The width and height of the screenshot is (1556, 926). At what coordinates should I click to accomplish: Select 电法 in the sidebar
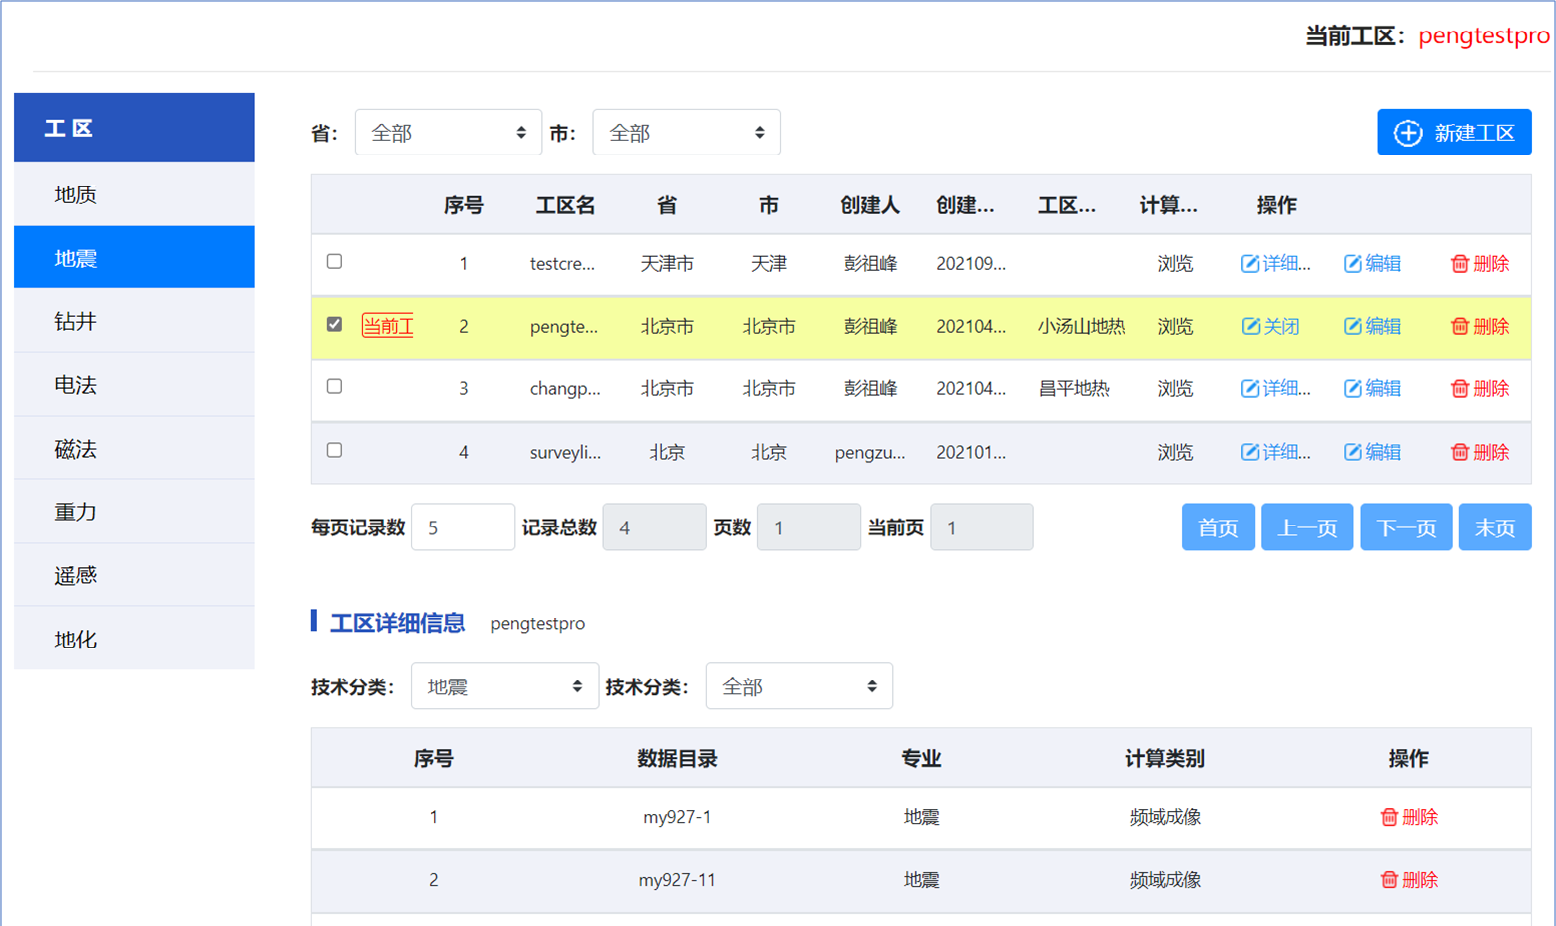click(x=134, y=385)
